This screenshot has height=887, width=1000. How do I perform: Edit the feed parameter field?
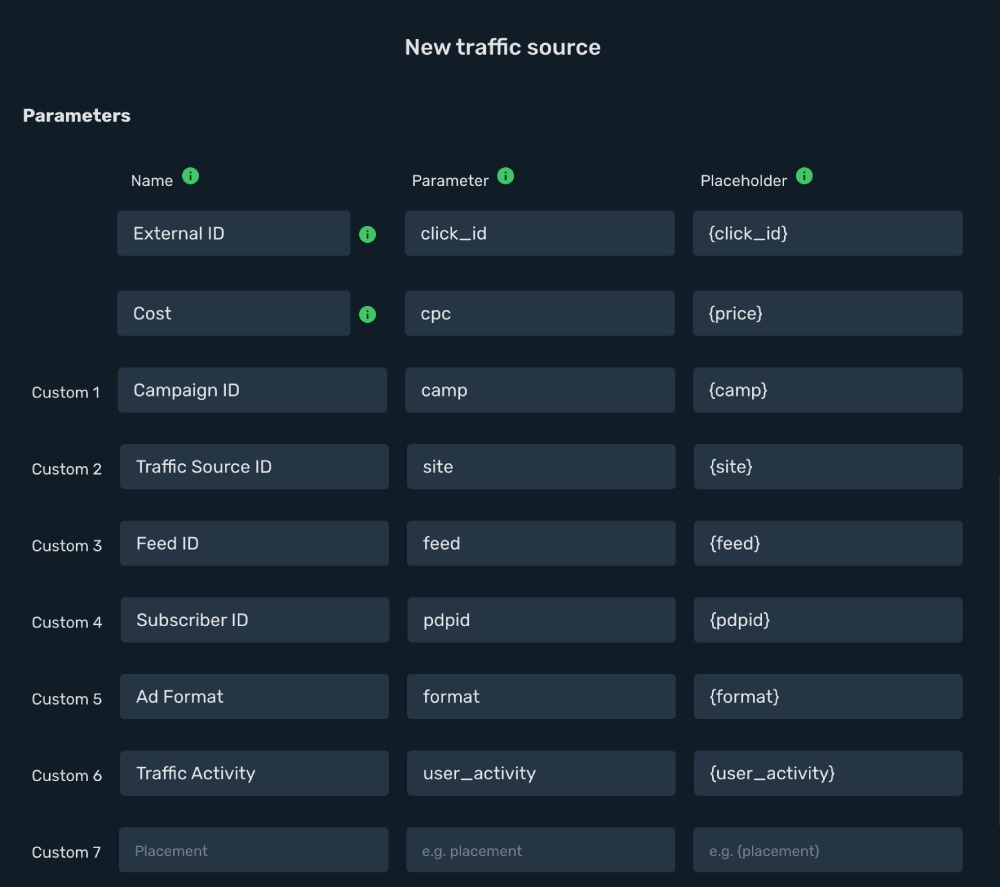pyautogui.click(x=541, y=543)
